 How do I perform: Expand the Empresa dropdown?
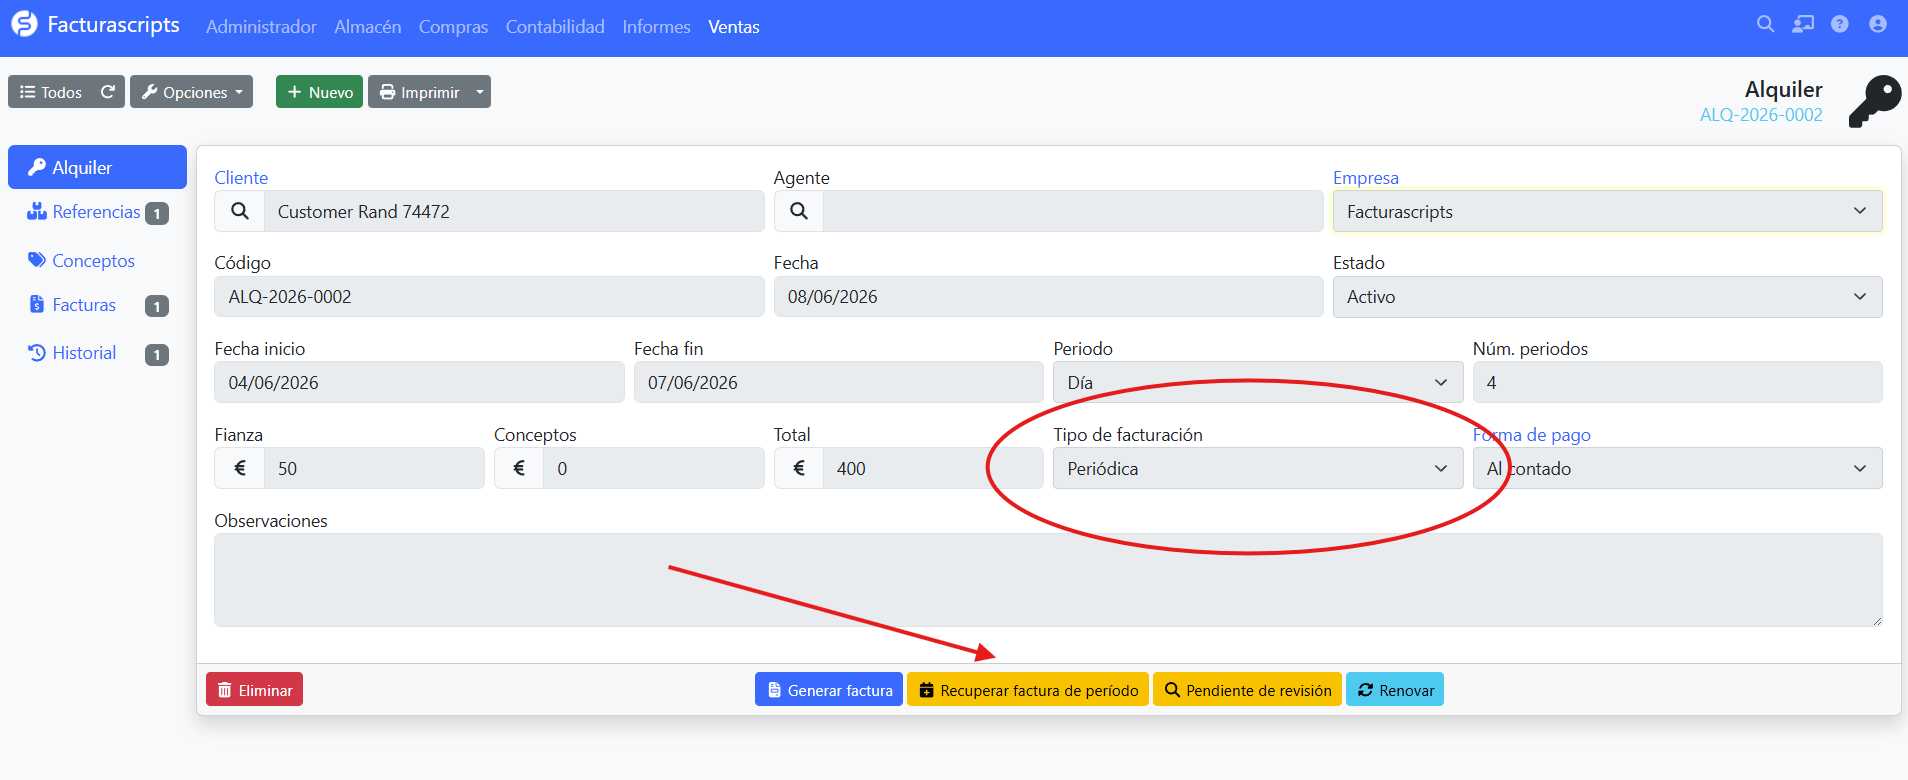[x=1607, y=211]
